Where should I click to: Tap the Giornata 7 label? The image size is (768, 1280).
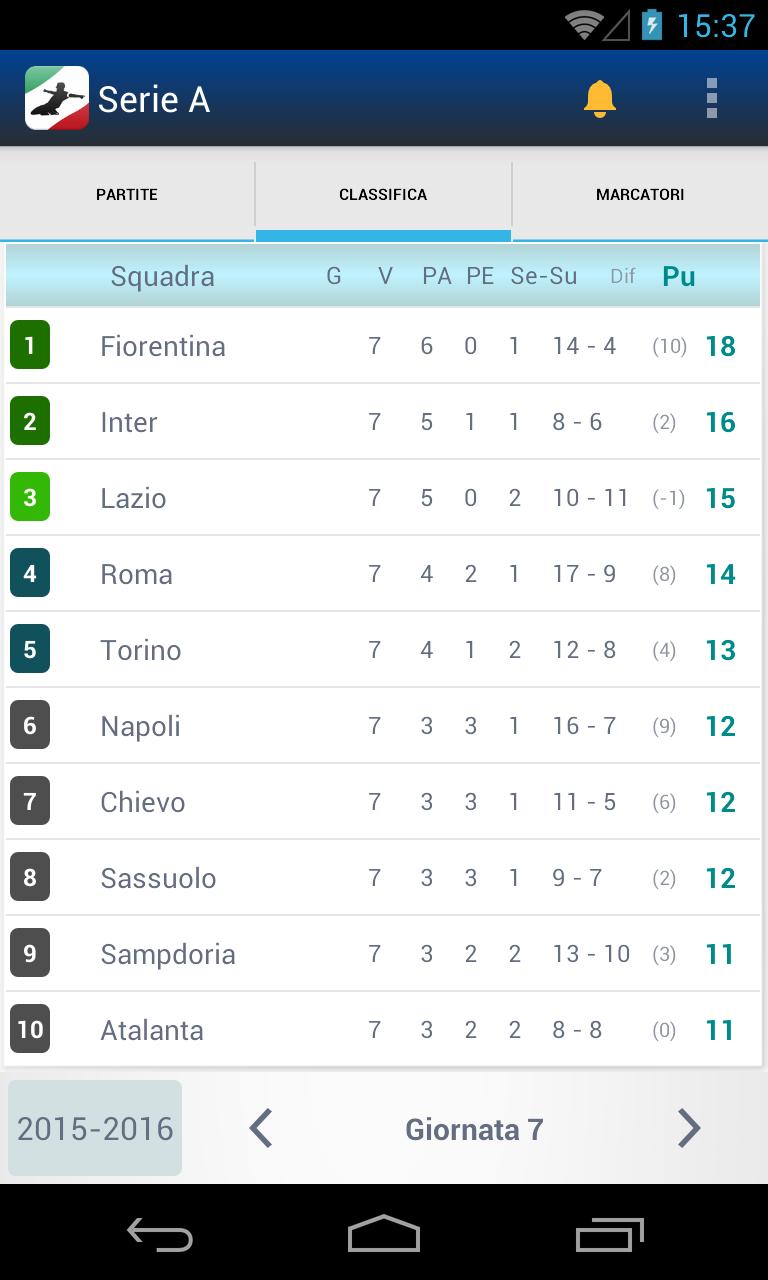[474, 1128]
